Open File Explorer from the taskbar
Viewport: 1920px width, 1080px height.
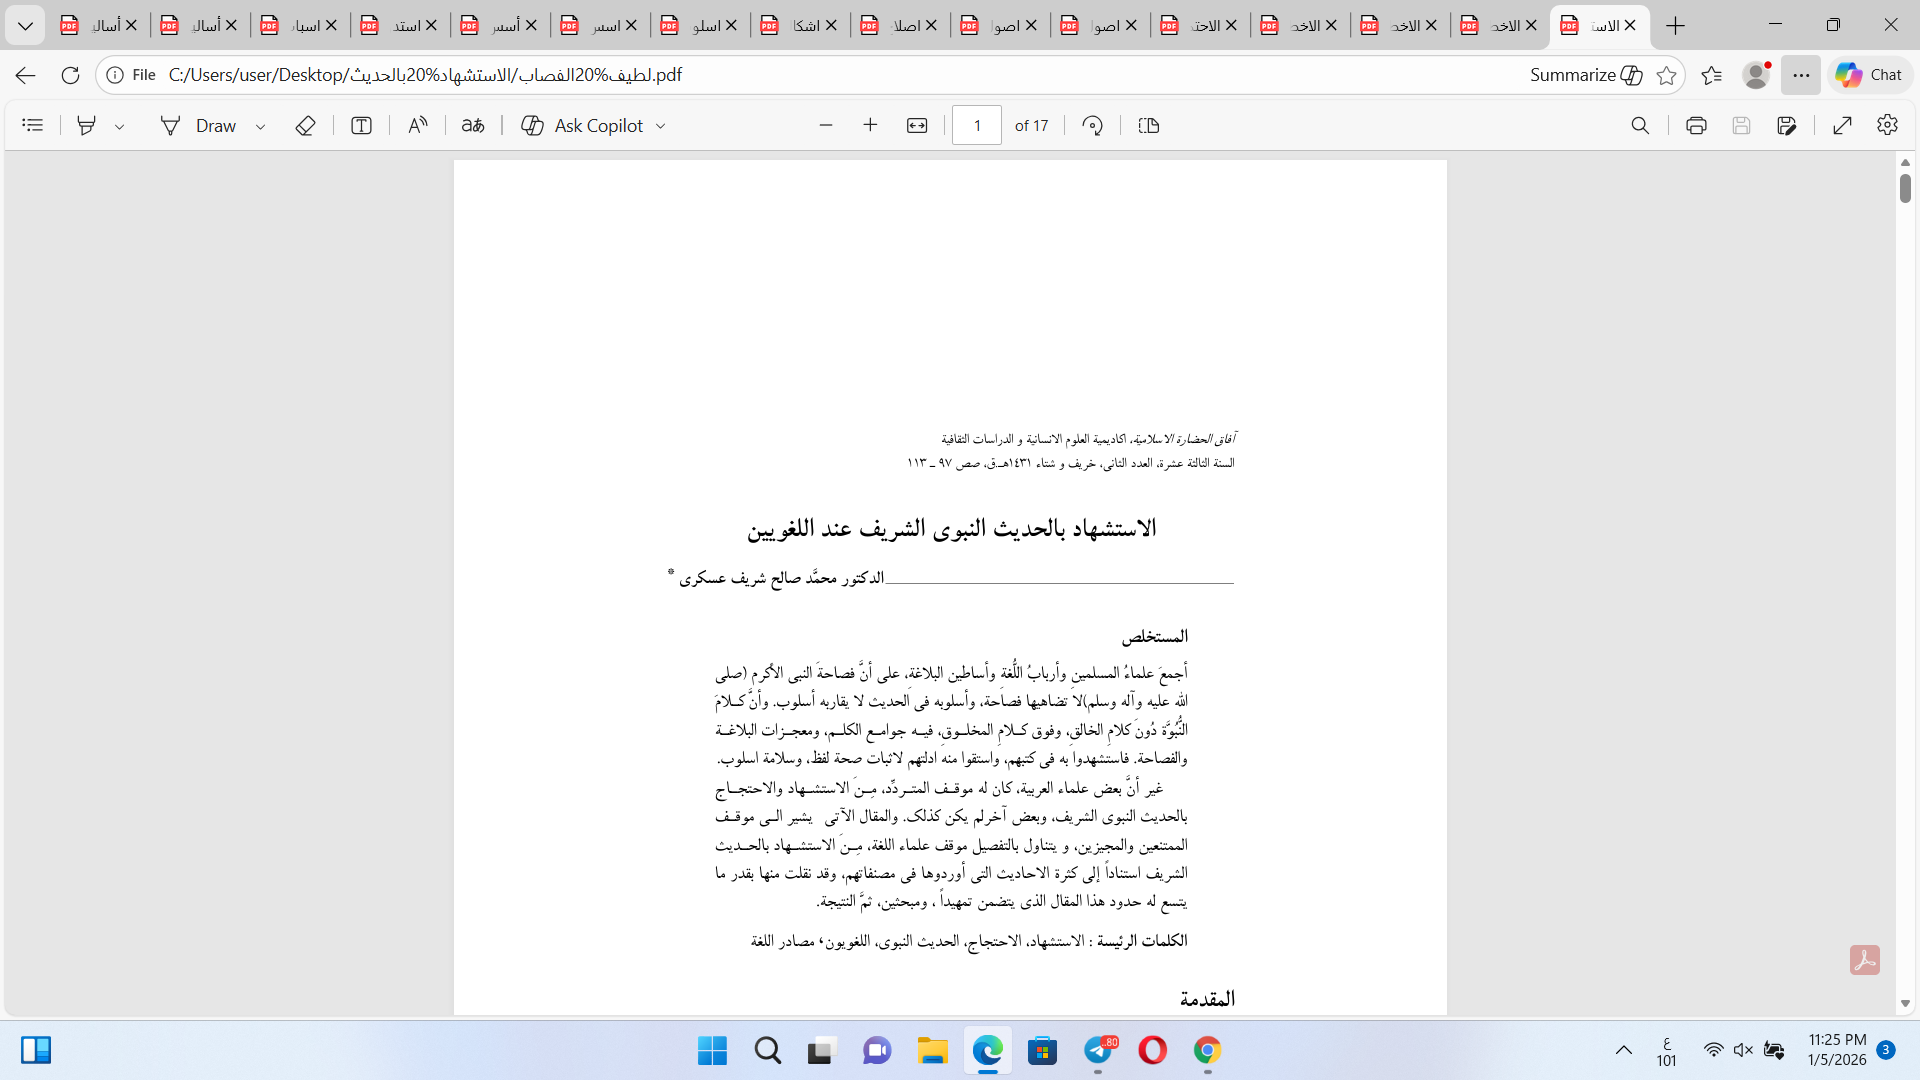pos(932,1051)
